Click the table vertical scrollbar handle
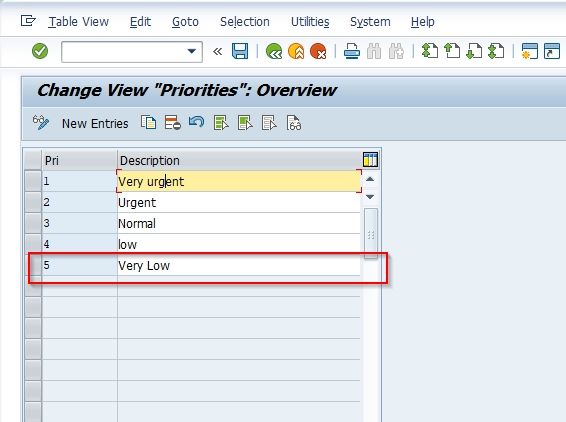The height and width of the screenshot is (422, 566). point(371,234)
